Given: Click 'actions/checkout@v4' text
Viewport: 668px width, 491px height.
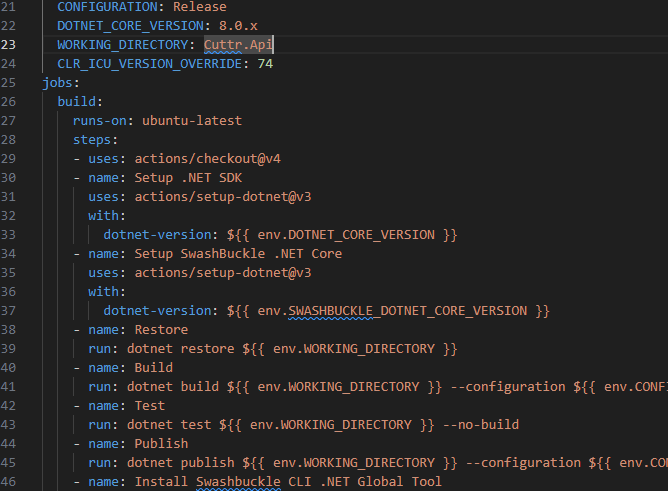Looking at the screenshot, I should tap(207, 159).
